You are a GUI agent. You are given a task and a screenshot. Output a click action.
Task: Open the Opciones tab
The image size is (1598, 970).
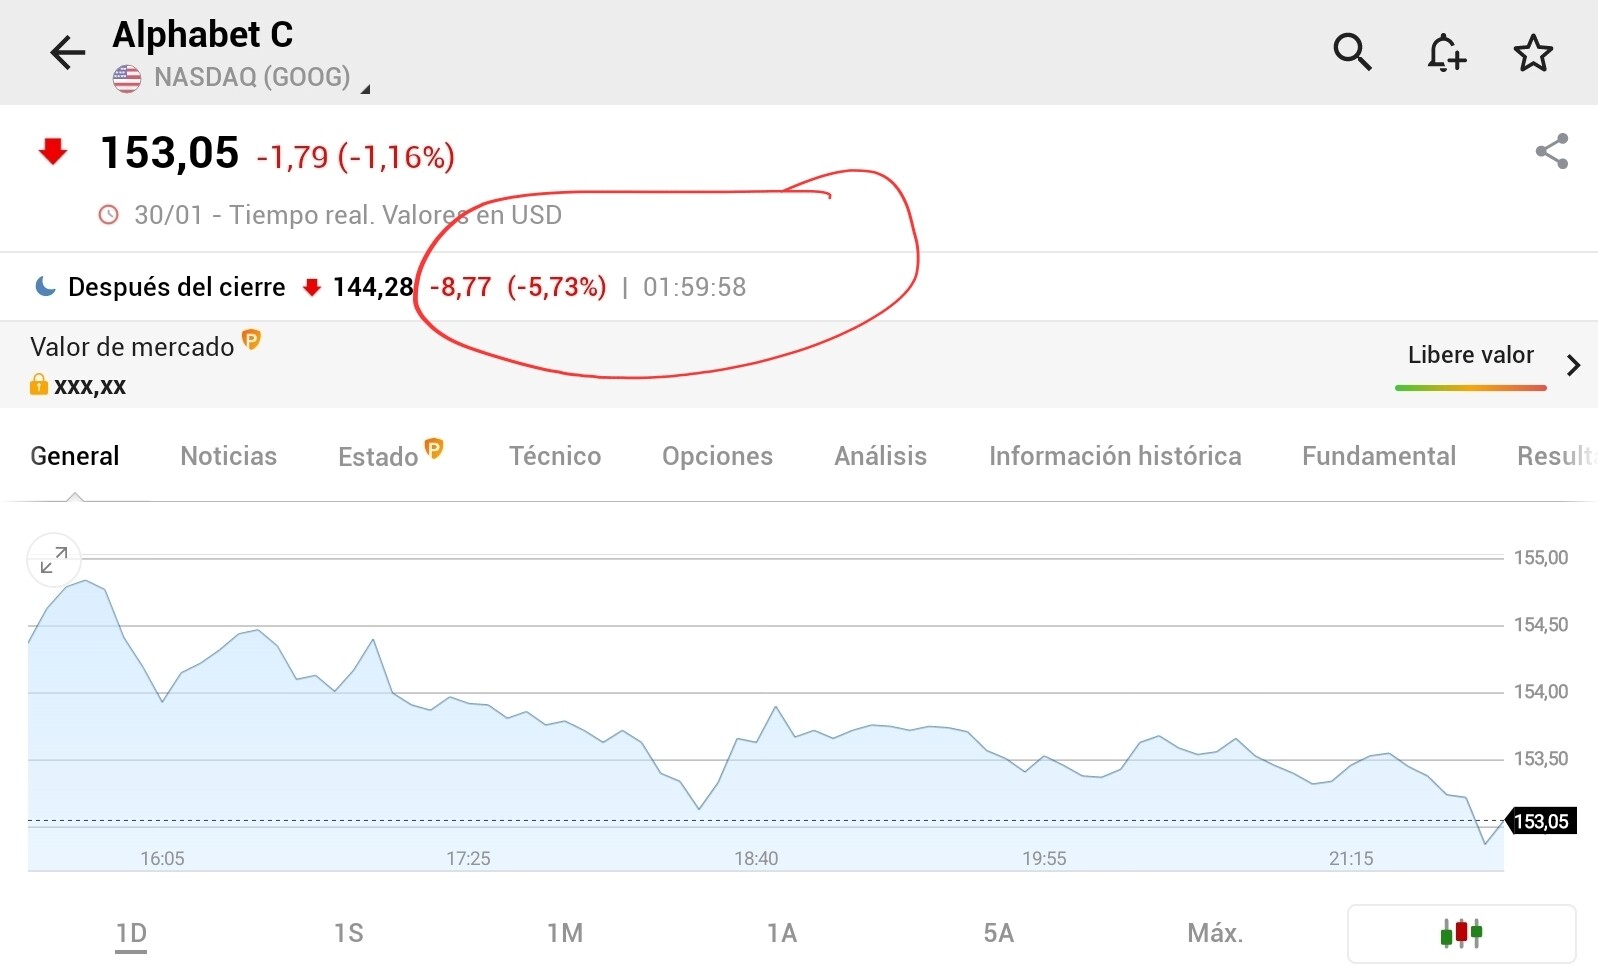pos(718,456)
